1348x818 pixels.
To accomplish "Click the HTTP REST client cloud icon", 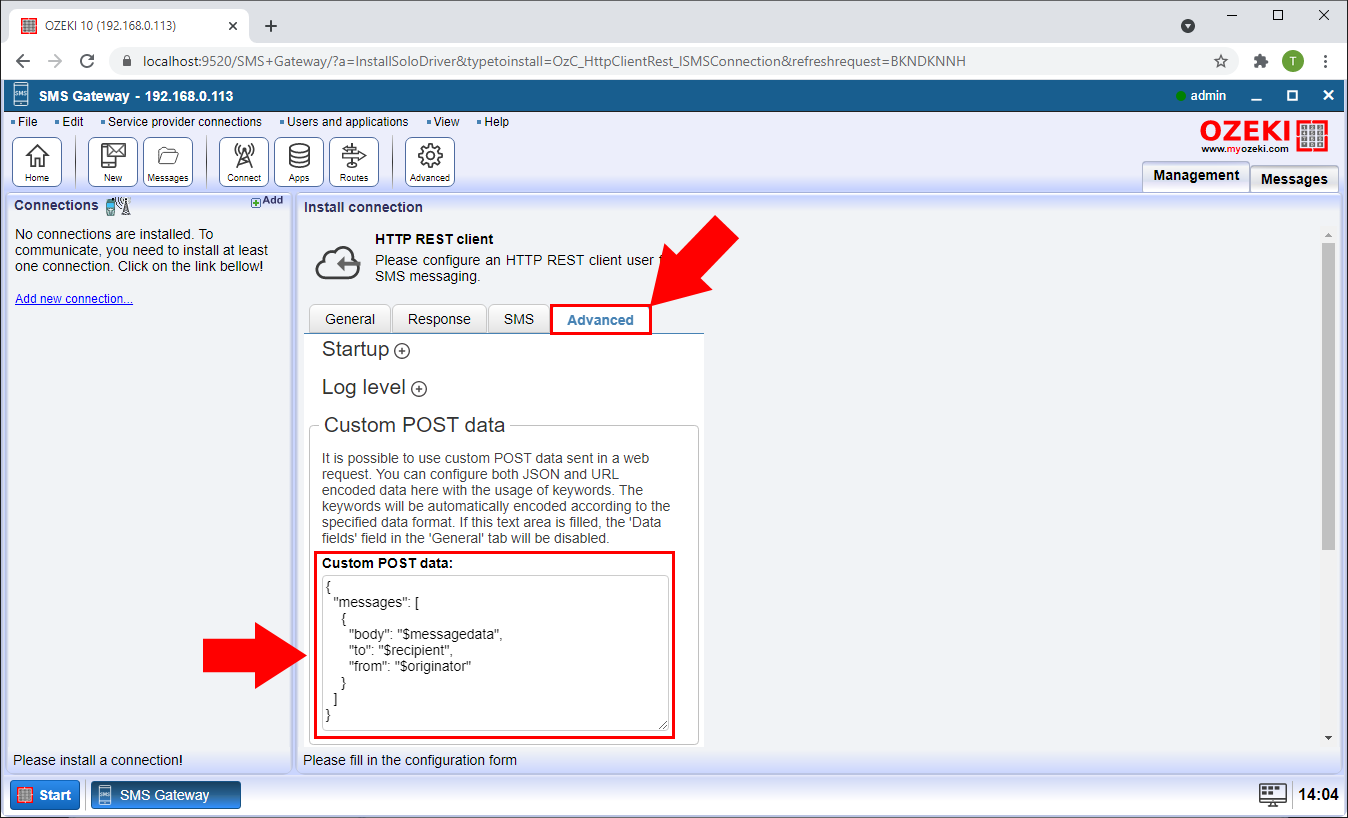I will tap(338, 262).
